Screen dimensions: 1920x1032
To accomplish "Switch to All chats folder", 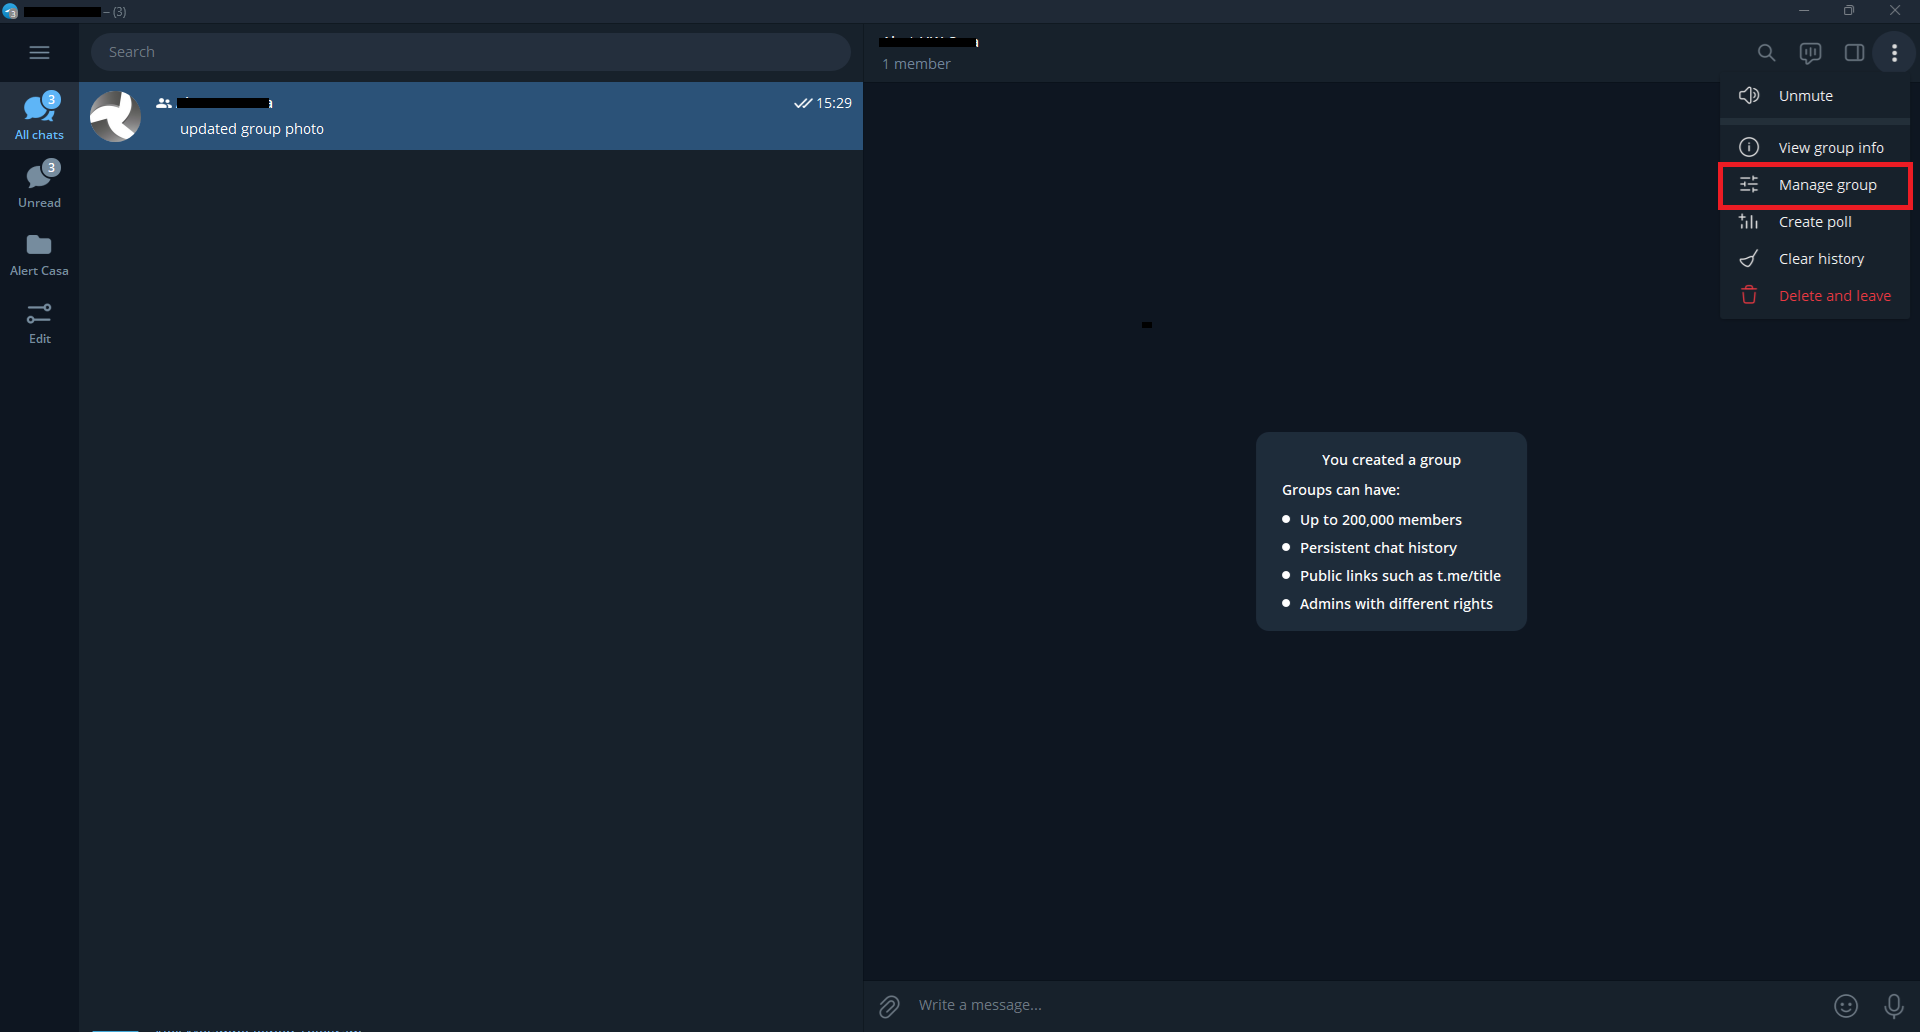I will point(39,116).
